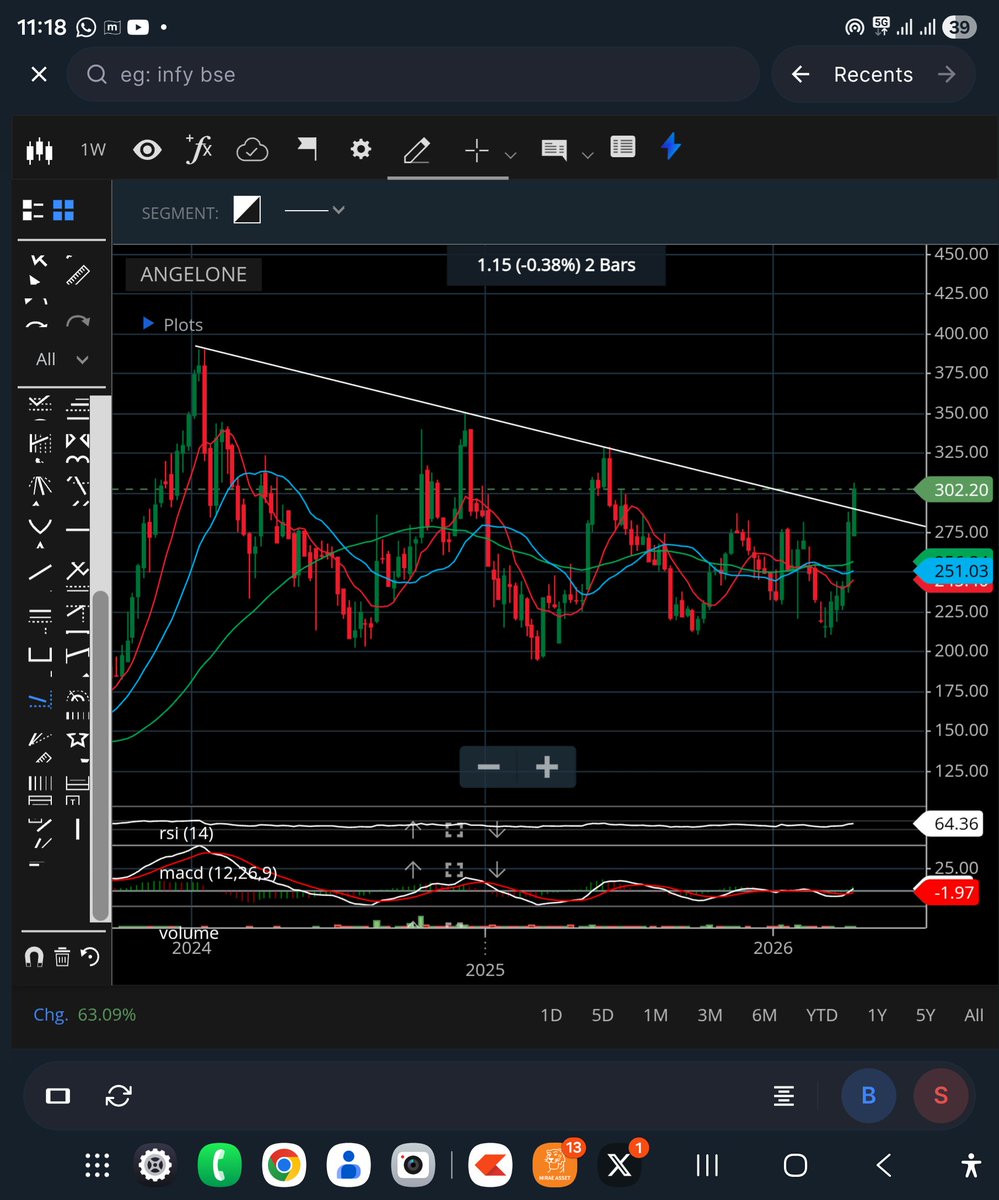Toggle the pencil drawing mode
Image resolution: width=999 pixels, height=1200 pixels.
416,150
